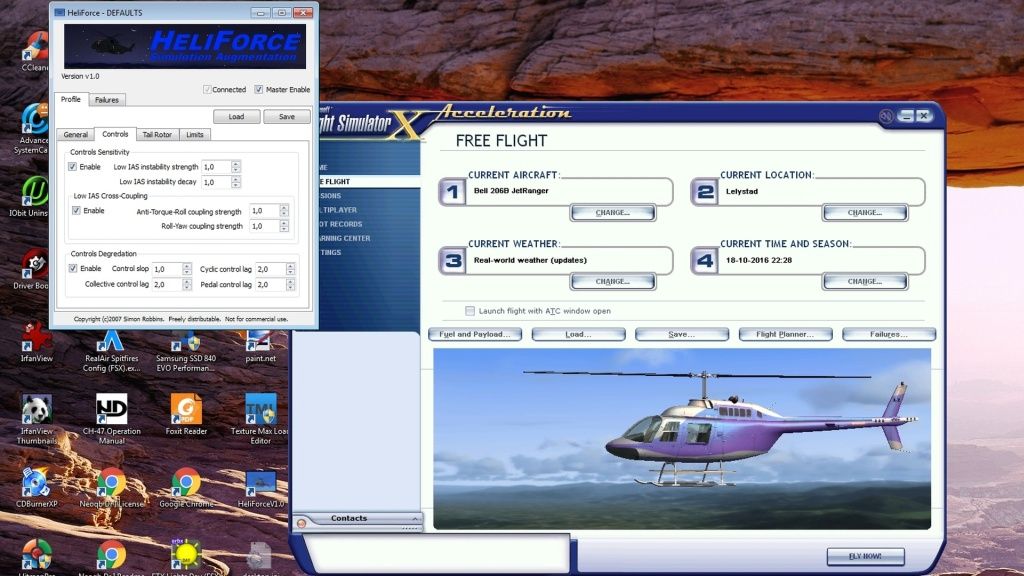Open the CH-47 Operation Manual shortcut

111,419
